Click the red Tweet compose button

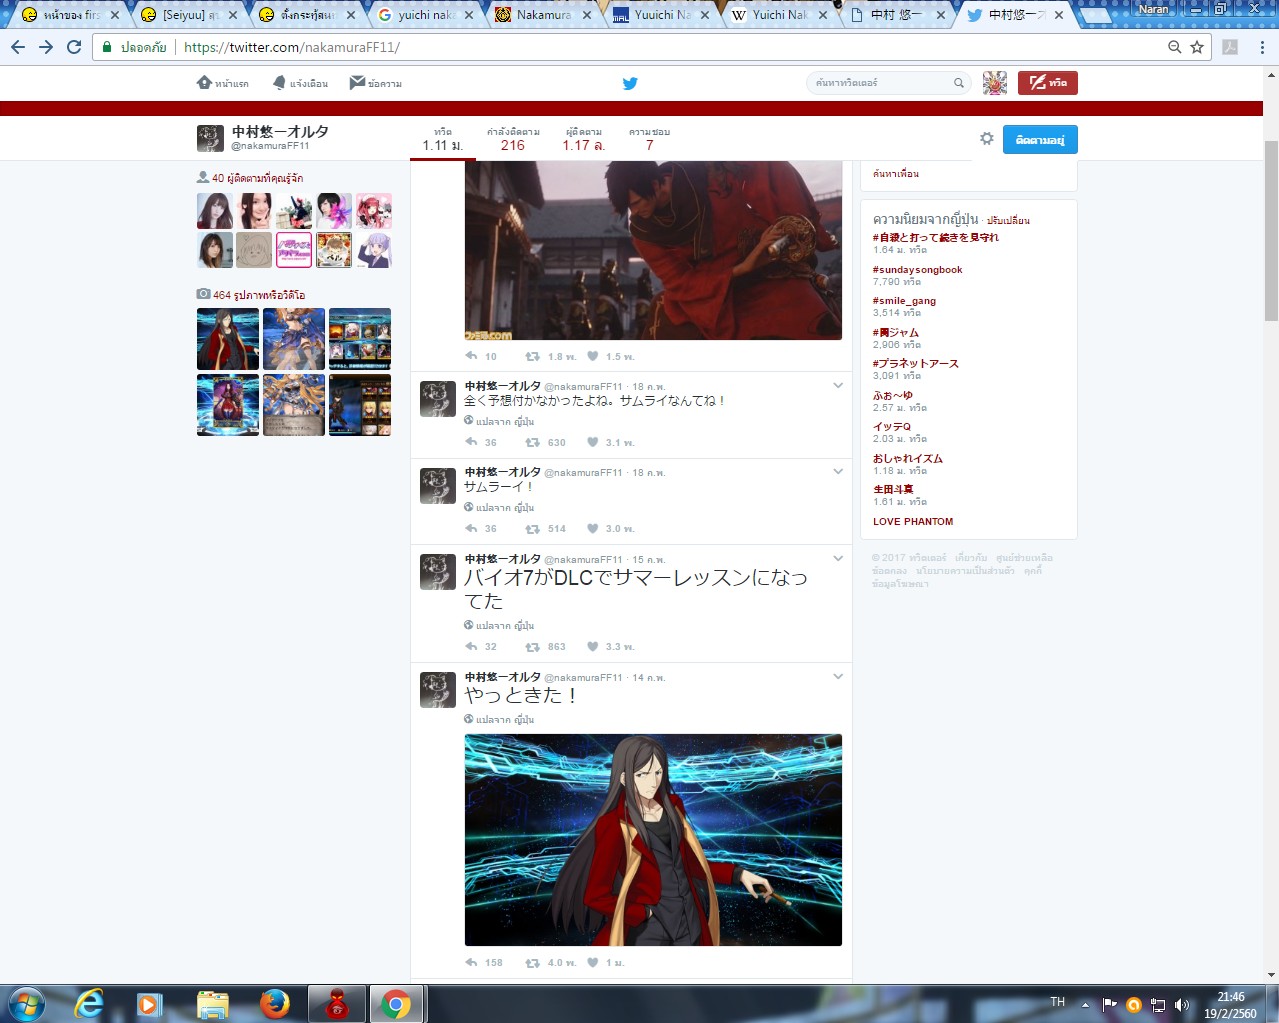[1048, 83]
